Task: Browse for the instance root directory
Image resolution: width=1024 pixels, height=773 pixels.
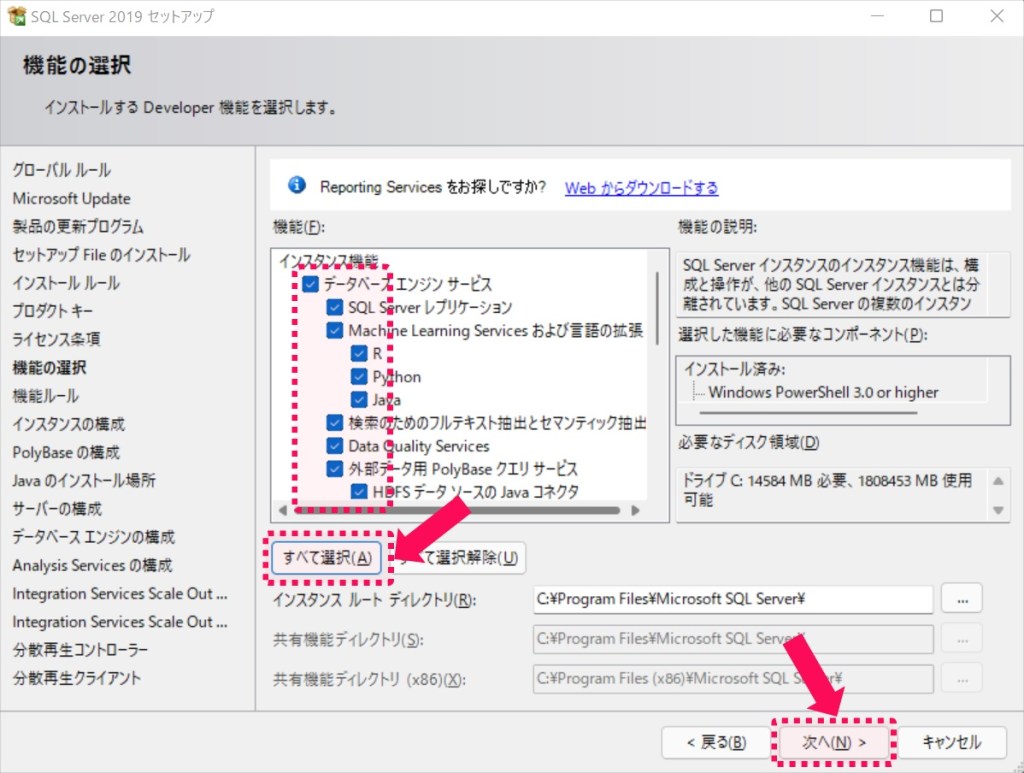Action: 962,599
